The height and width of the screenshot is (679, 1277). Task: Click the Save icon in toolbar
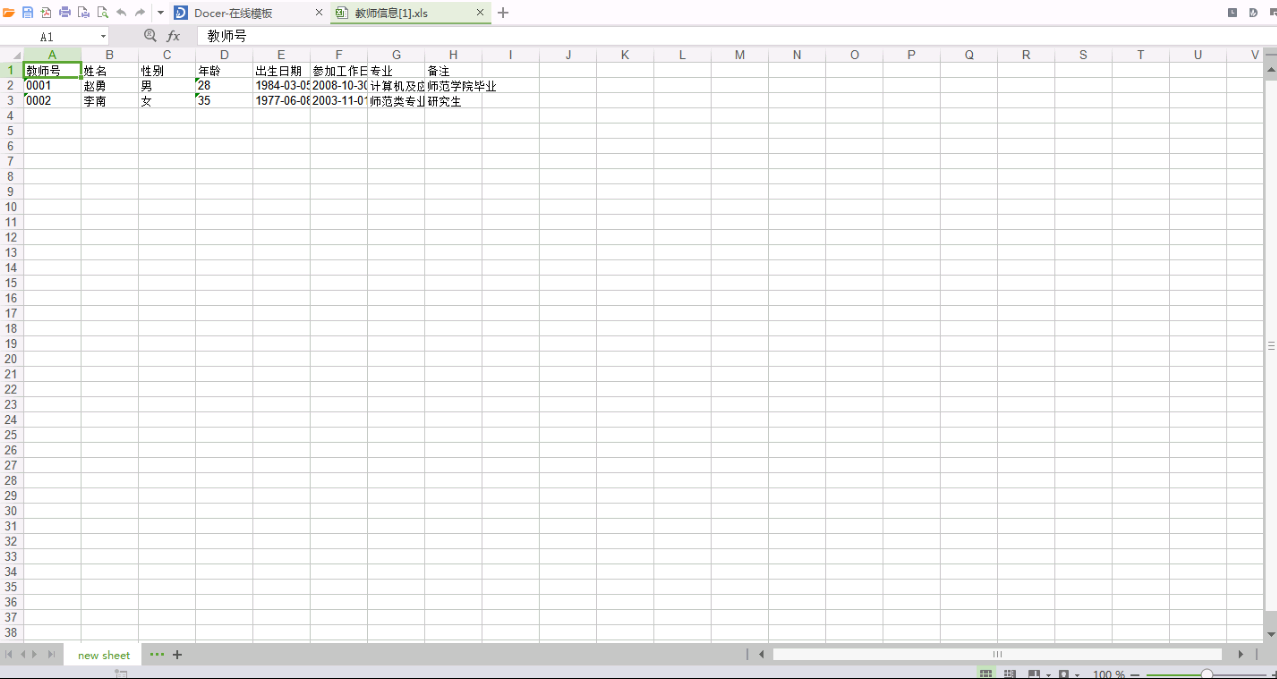click(x=27, y=13)
